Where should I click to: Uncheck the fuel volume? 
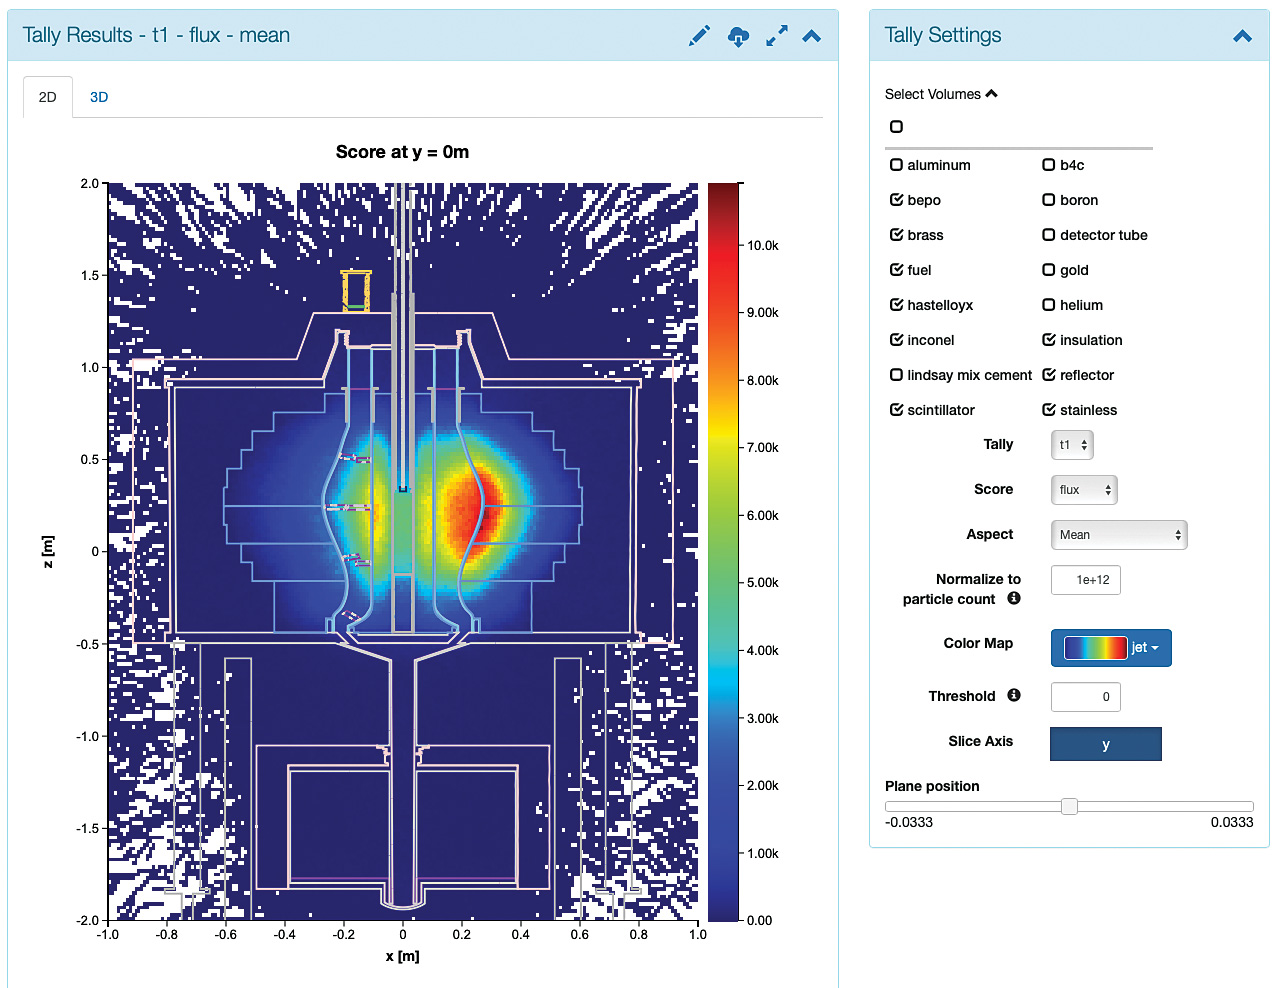pos(897,270)
